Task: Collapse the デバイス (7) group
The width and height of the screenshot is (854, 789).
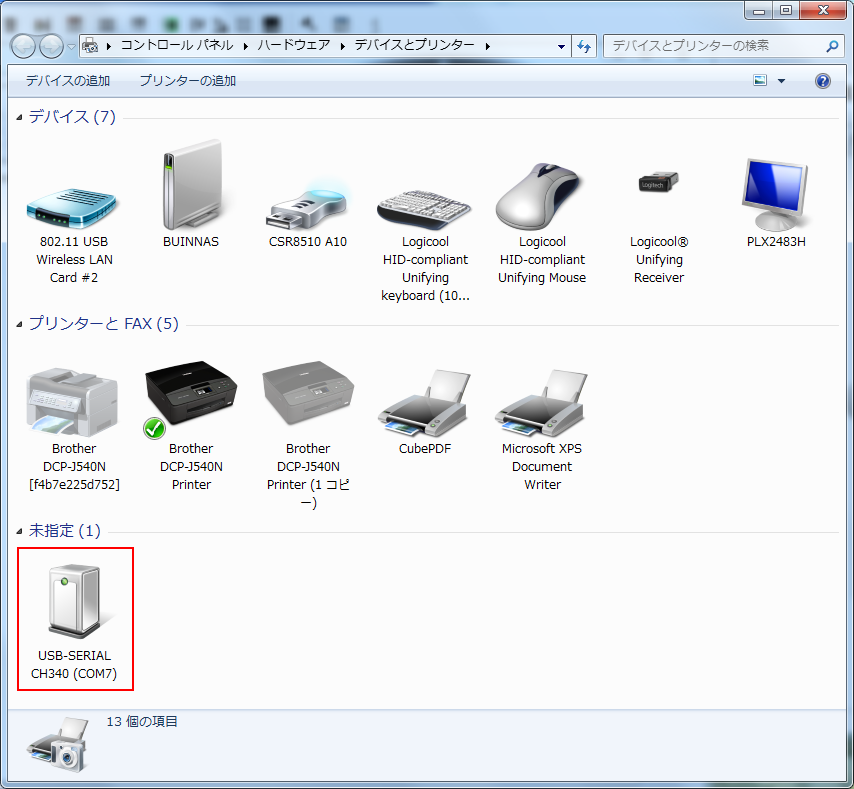Action: 20,117
